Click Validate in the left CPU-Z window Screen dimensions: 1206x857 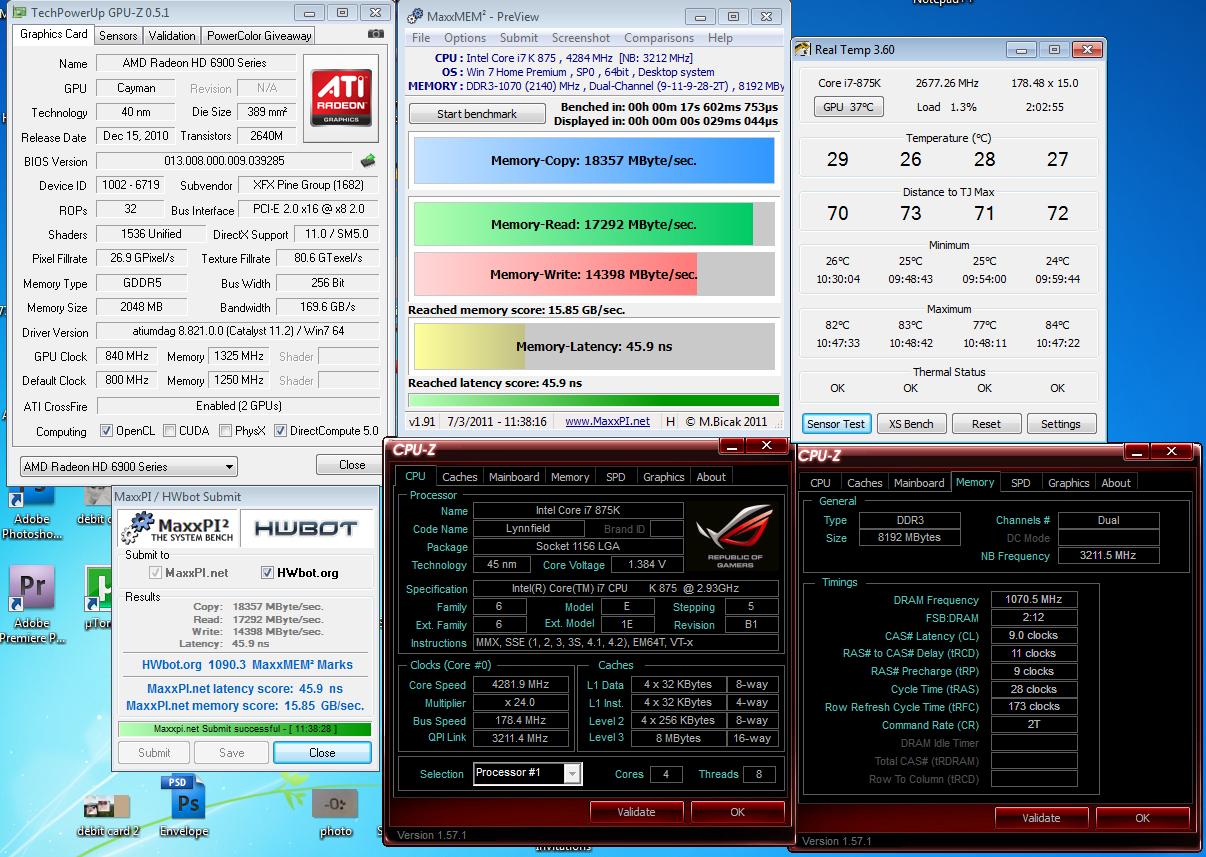click(x=637, y=812)
